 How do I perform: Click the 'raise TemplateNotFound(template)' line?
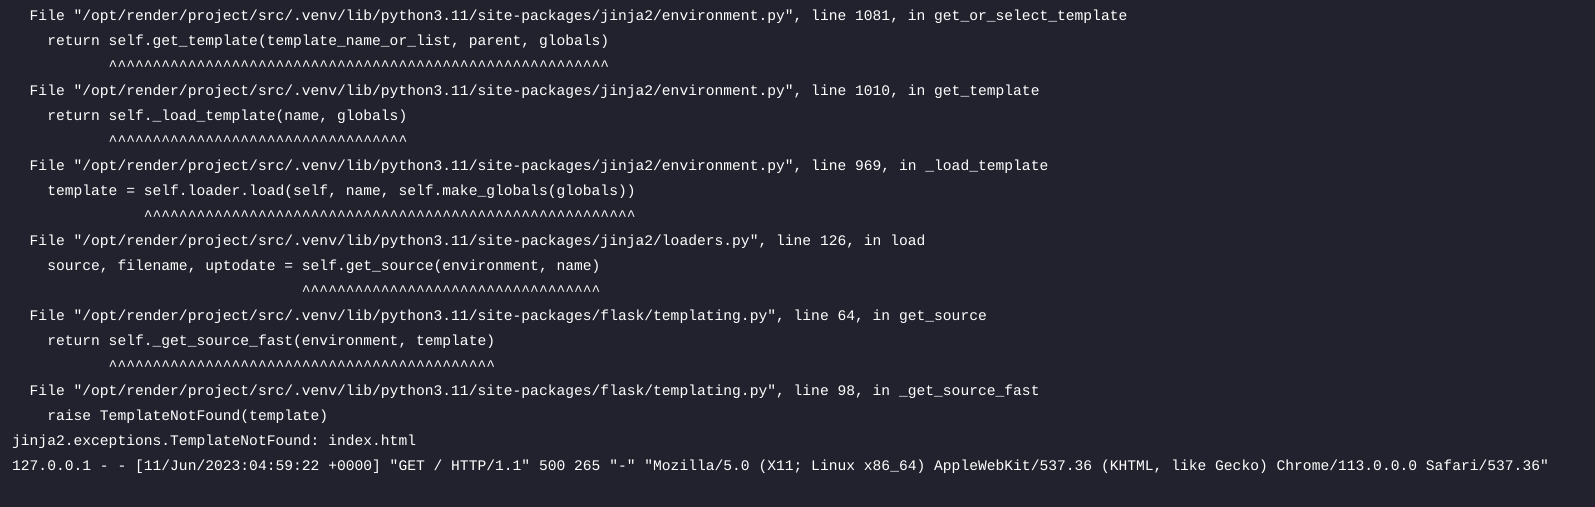pos(187,416)
